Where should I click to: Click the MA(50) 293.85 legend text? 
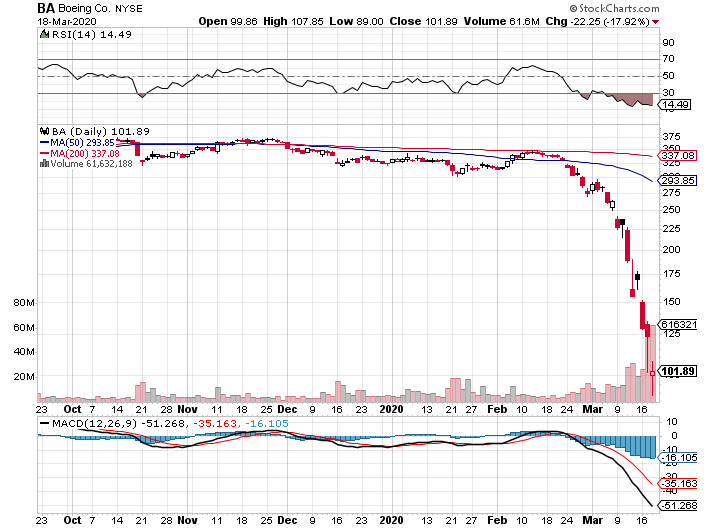pyautogui.click(x=82, y=142)
